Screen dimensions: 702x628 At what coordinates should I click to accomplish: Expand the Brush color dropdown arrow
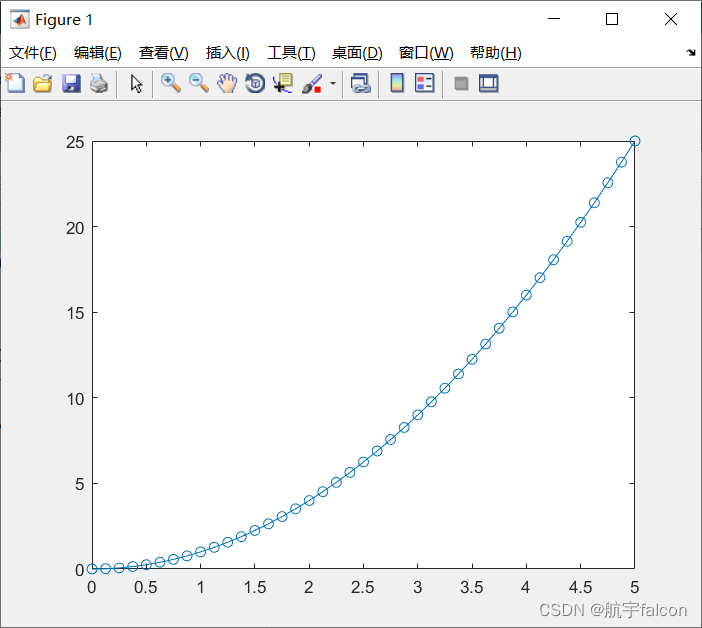pyautogui.click(x=333, y=83)
